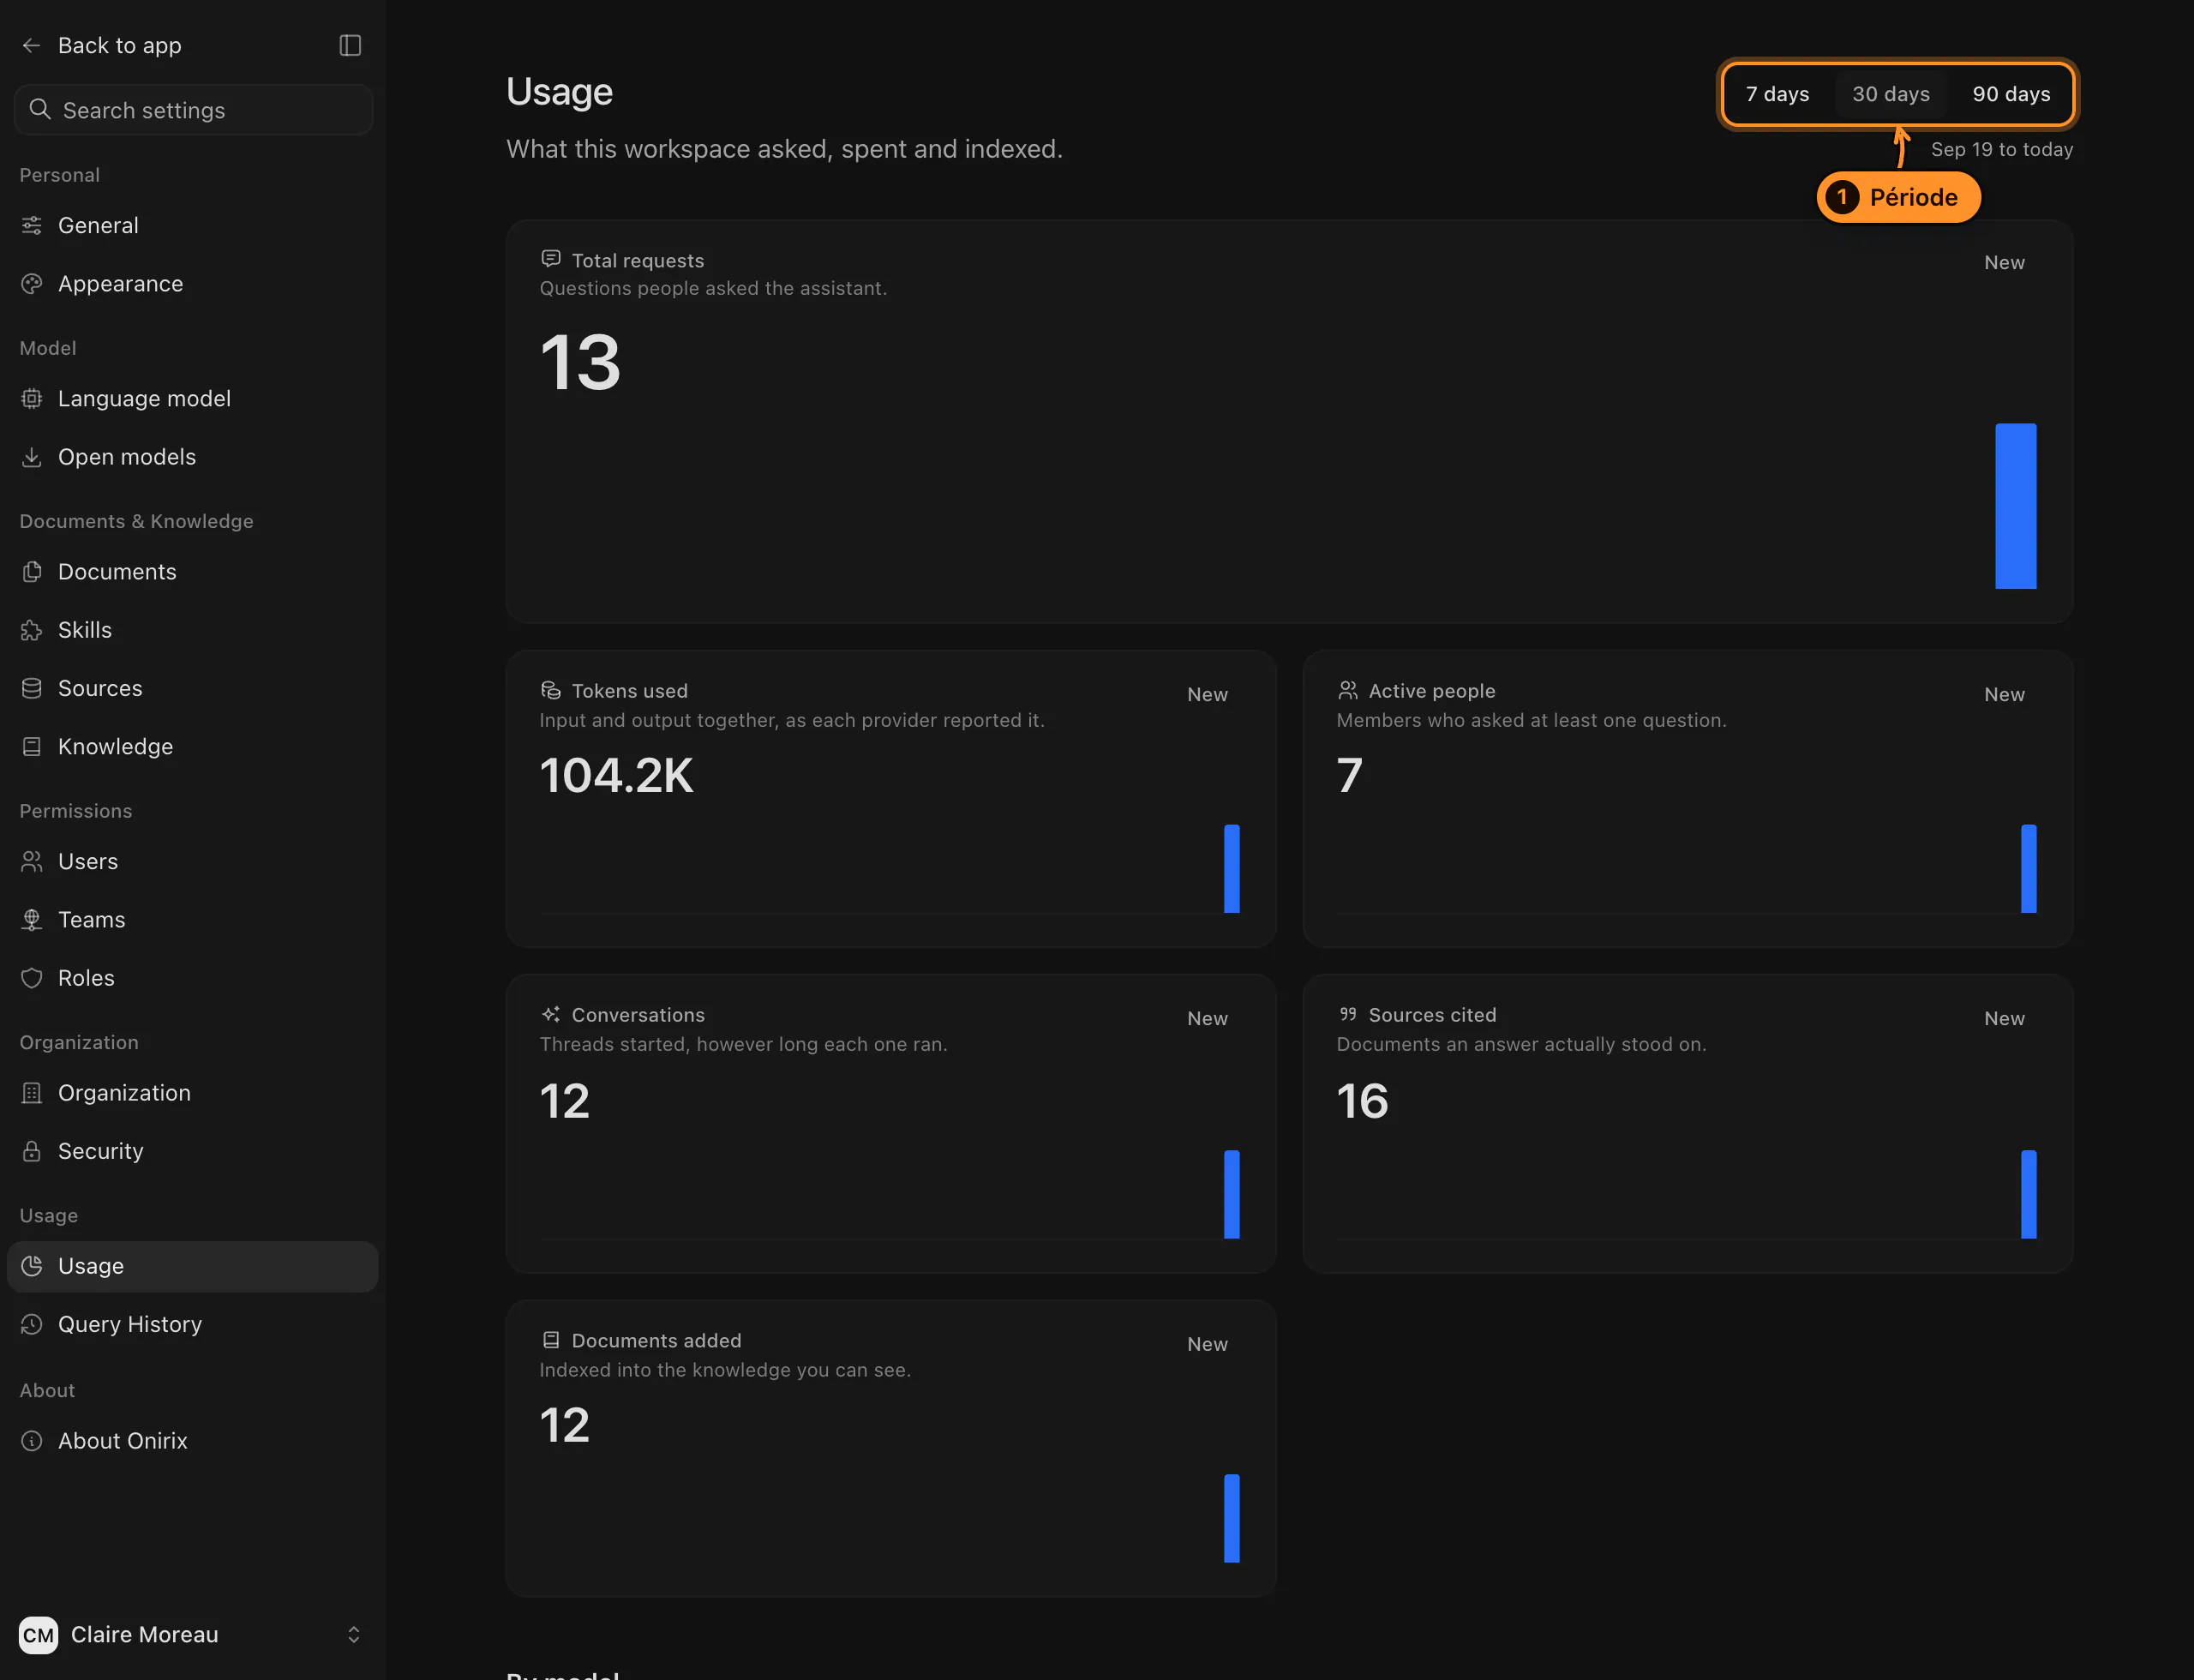Expand the Claire Moreau account switcher chevron
This screenshot has height=1680, width=2194.
pyautogui.click(x=353, y=1634)
